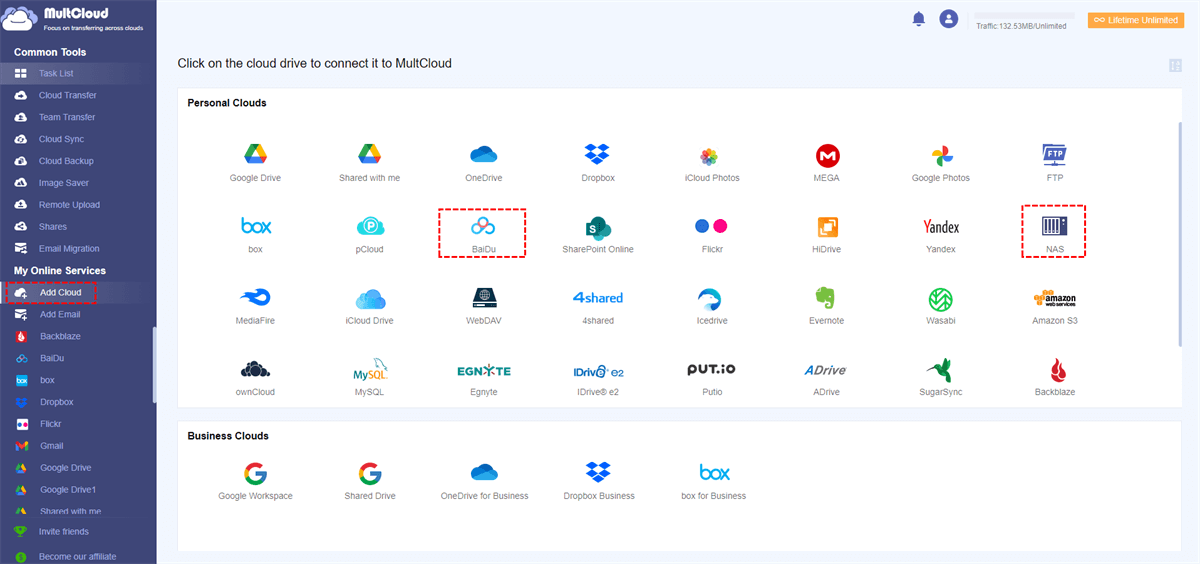Choose the 4shared cloud icon
The height and width of the screenshot is (564, 1200).
[x=598, y=298]
